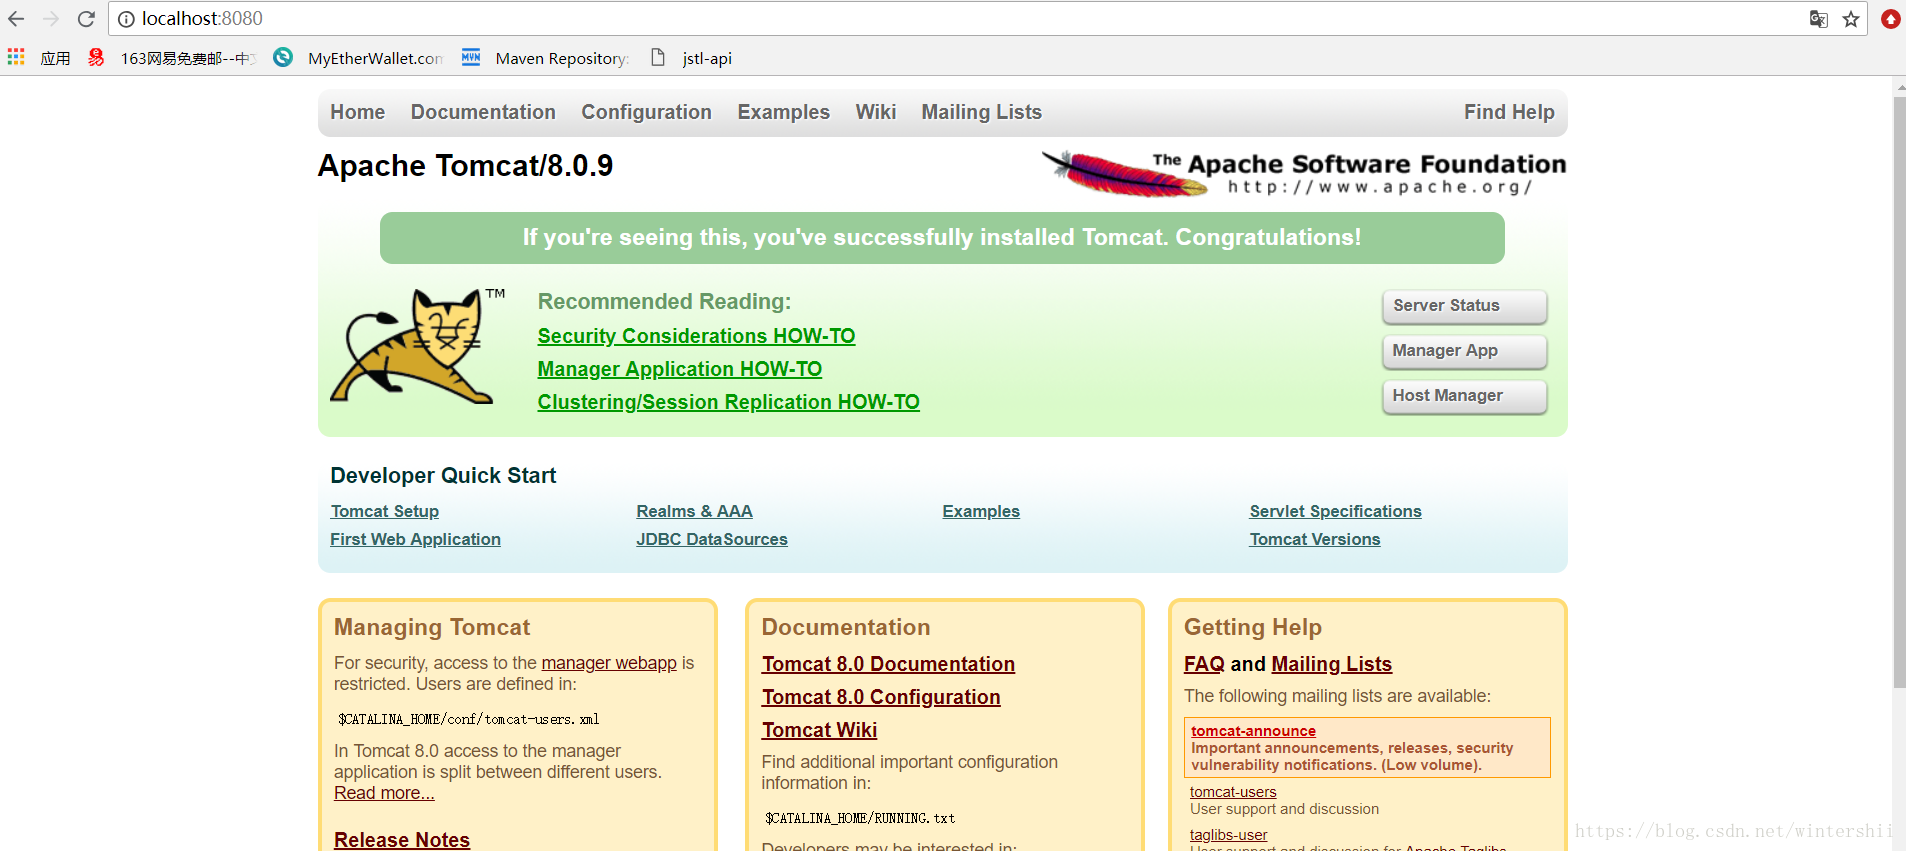
Task: Click the Read more... link
Action: (384, 793)
